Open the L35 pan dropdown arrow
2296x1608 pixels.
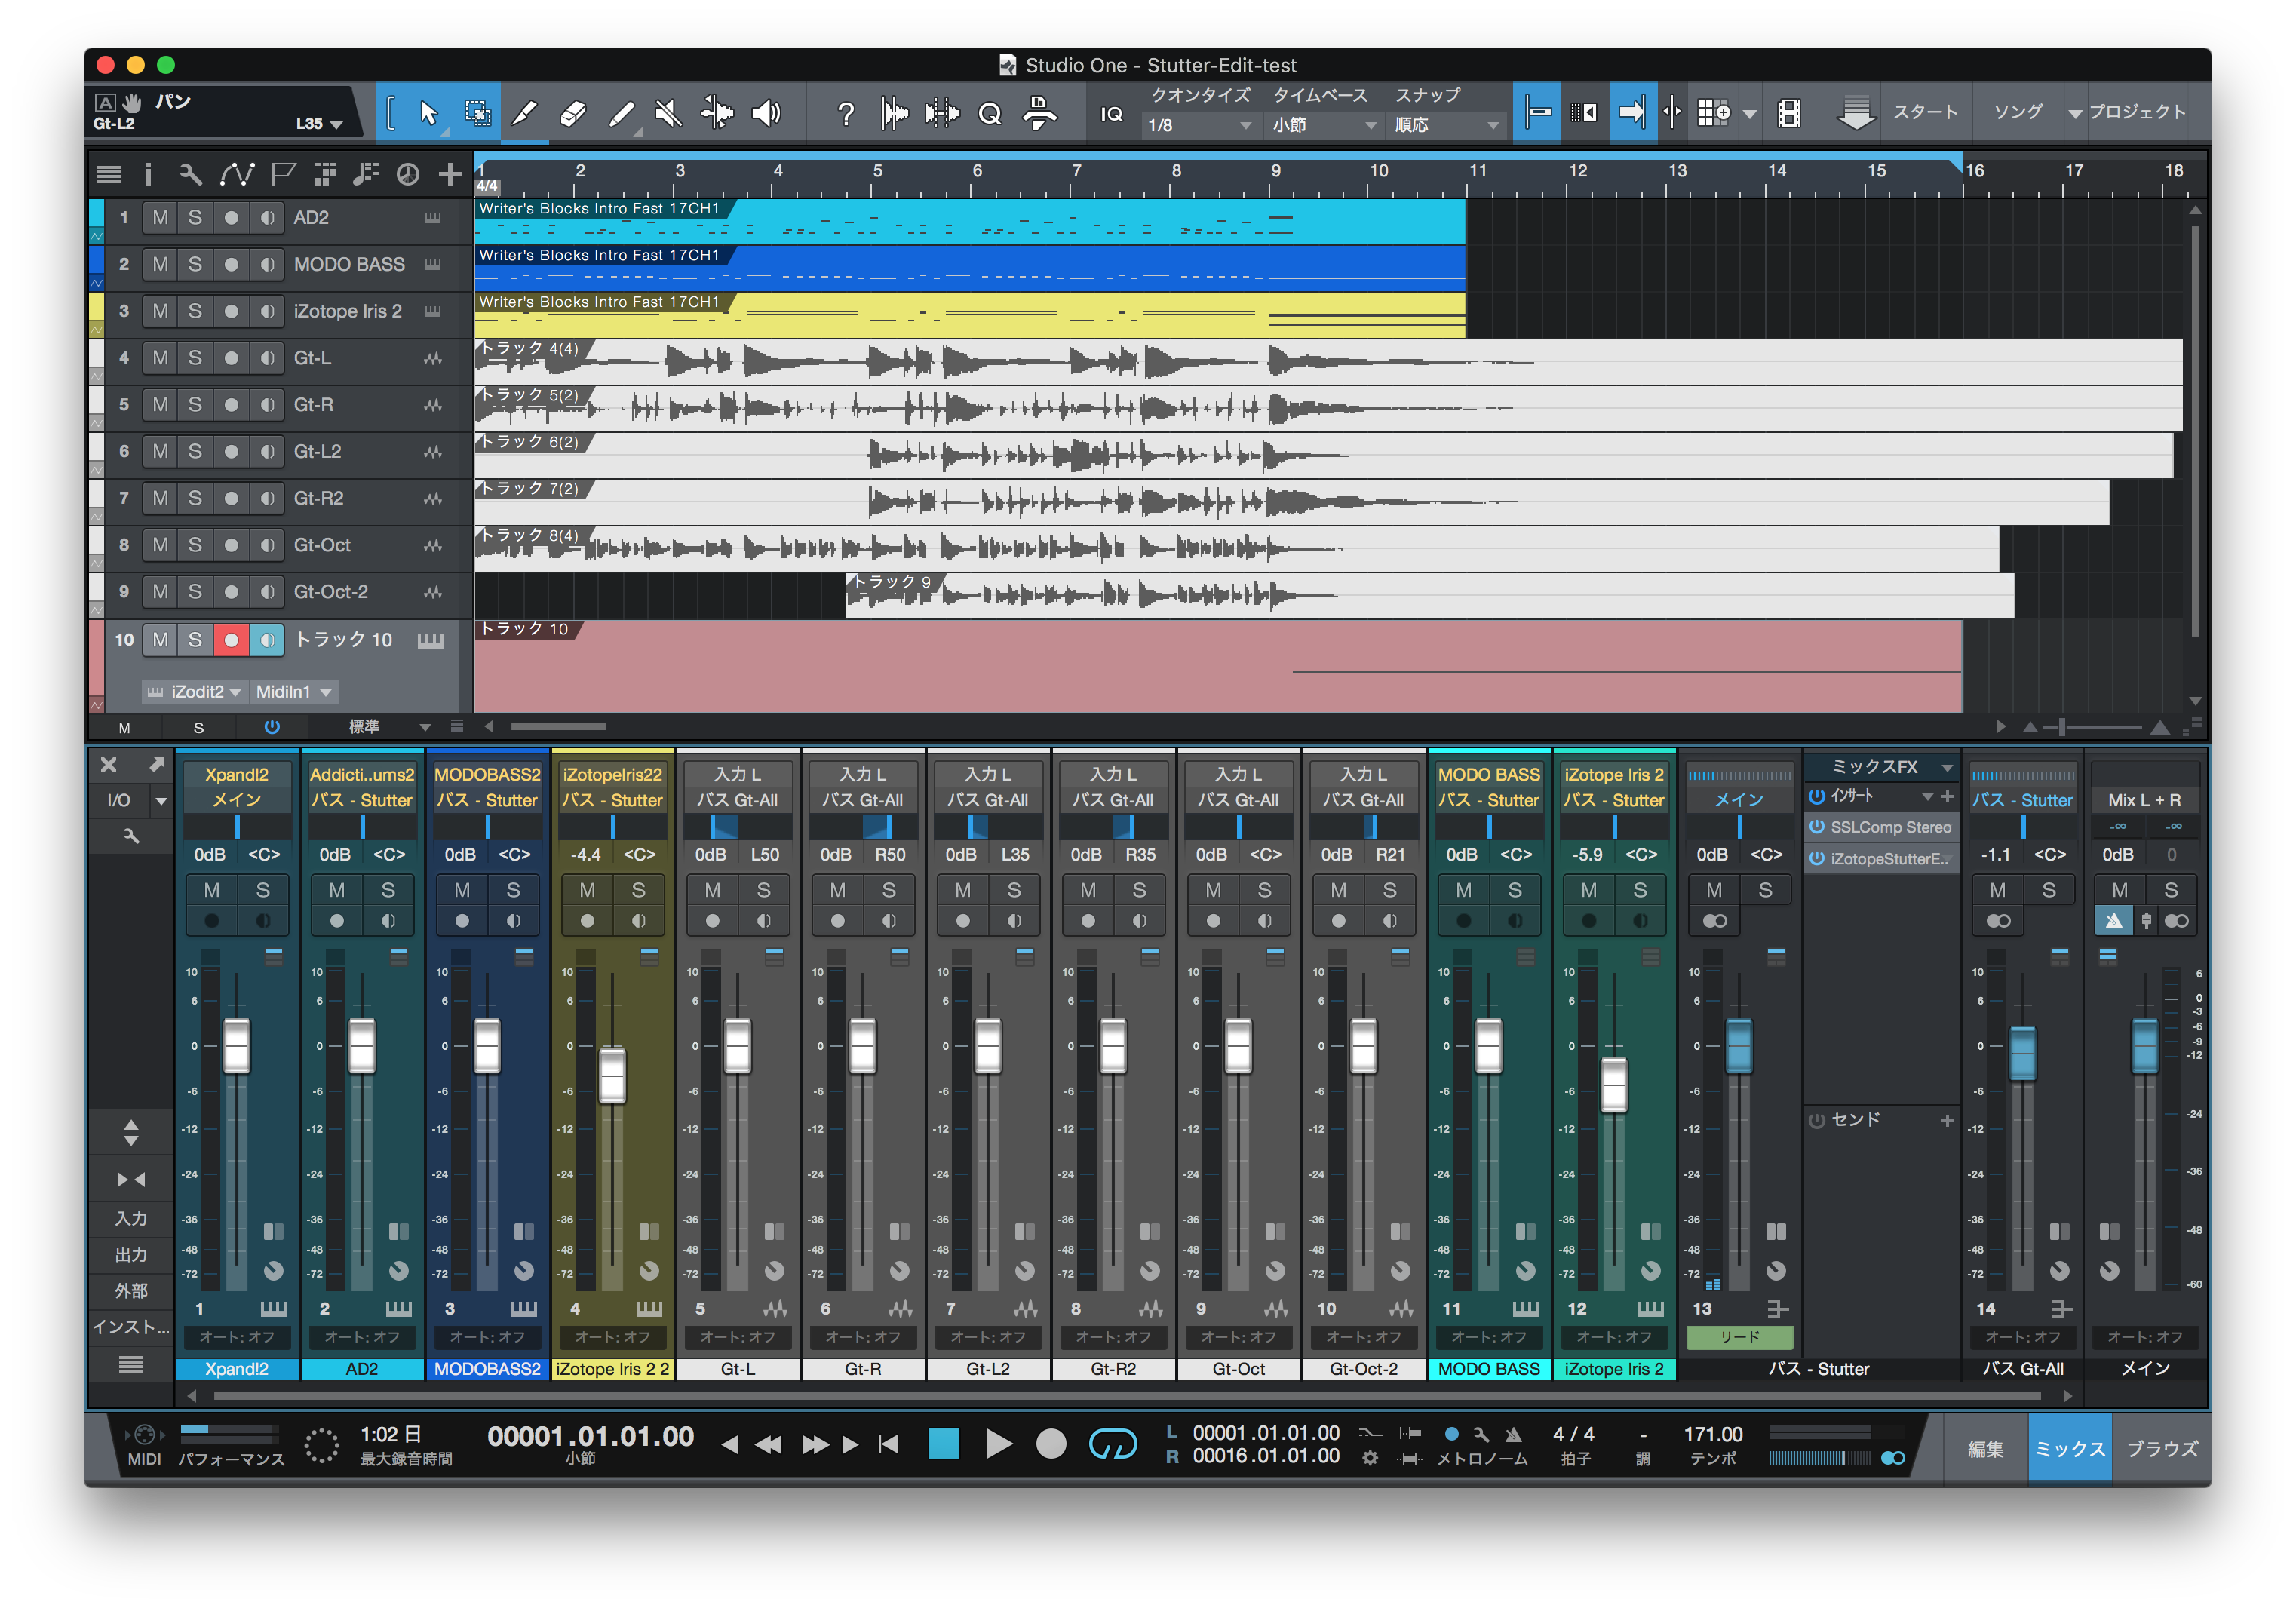336,124
